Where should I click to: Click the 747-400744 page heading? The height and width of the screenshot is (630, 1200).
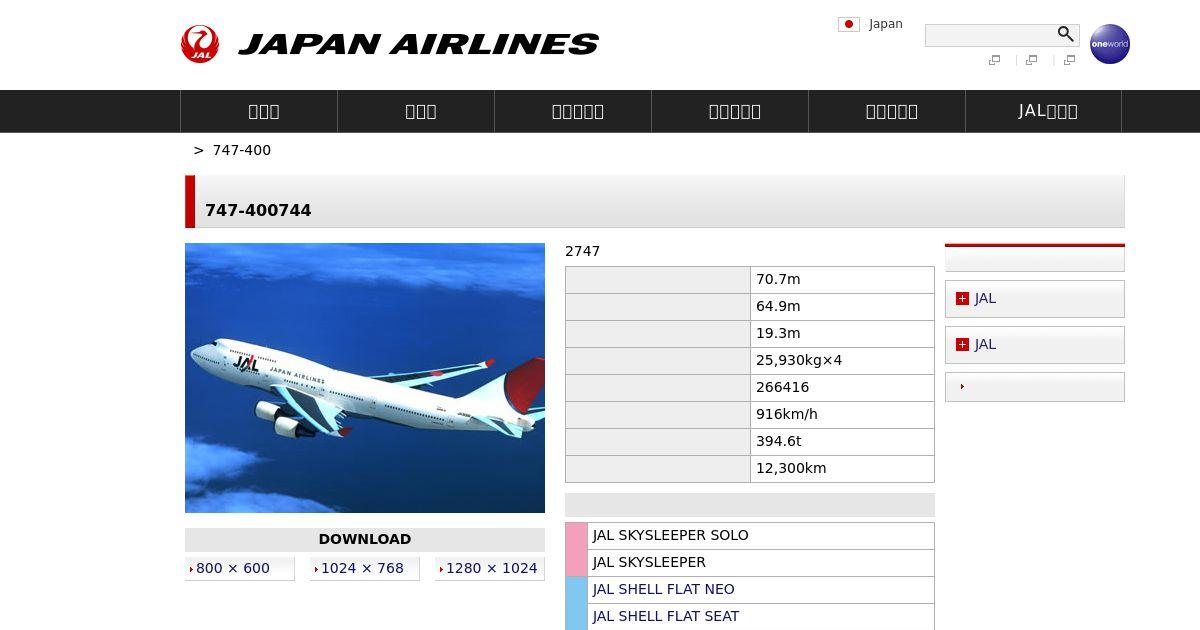click(258, 210)
